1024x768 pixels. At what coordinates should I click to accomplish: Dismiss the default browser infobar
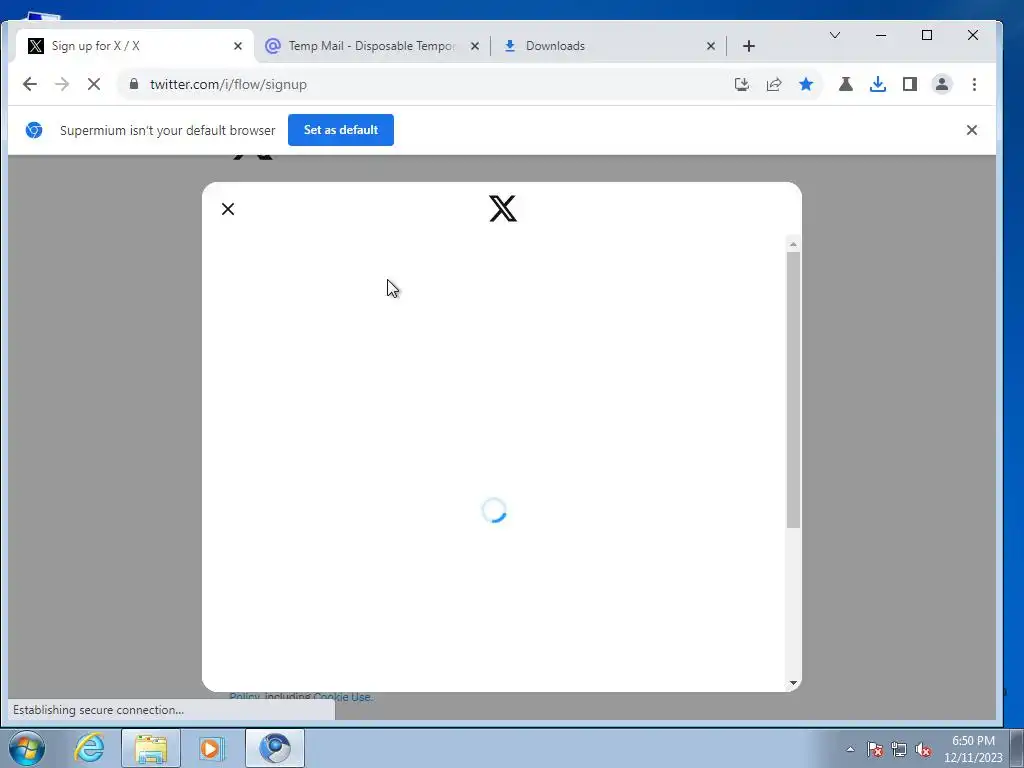point(972,130)
